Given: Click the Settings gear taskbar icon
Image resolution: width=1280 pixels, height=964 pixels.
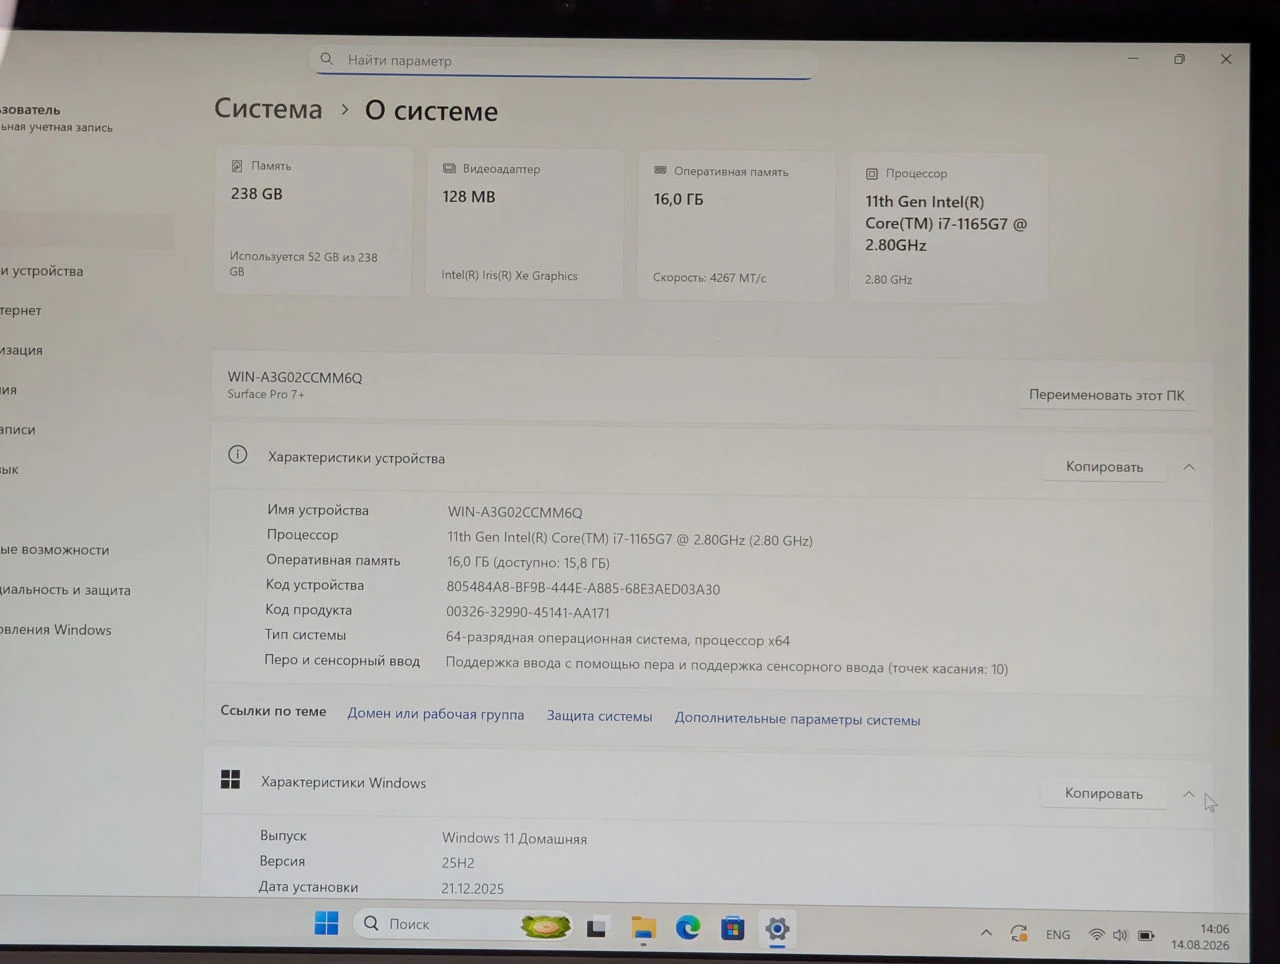Looking at the screenshot, I should [777, 929].
